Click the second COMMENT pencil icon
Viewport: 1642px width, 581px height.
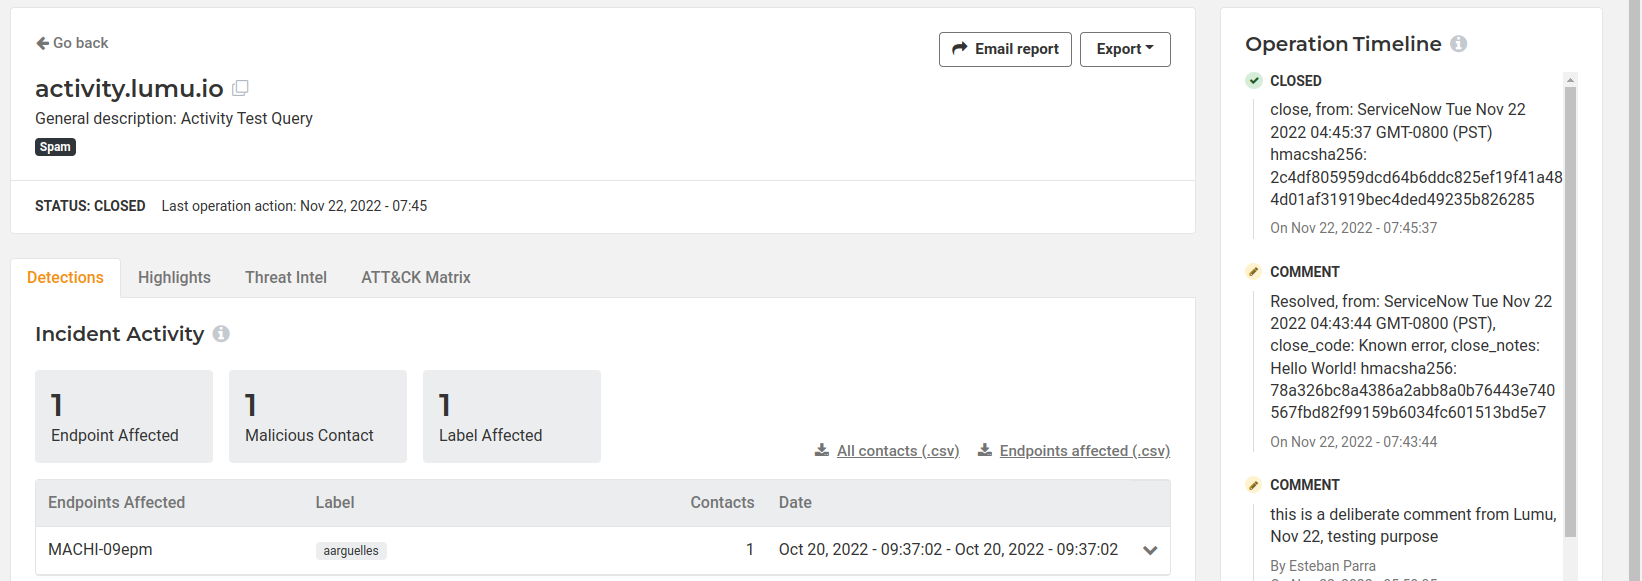click(x=1254, y=485)
